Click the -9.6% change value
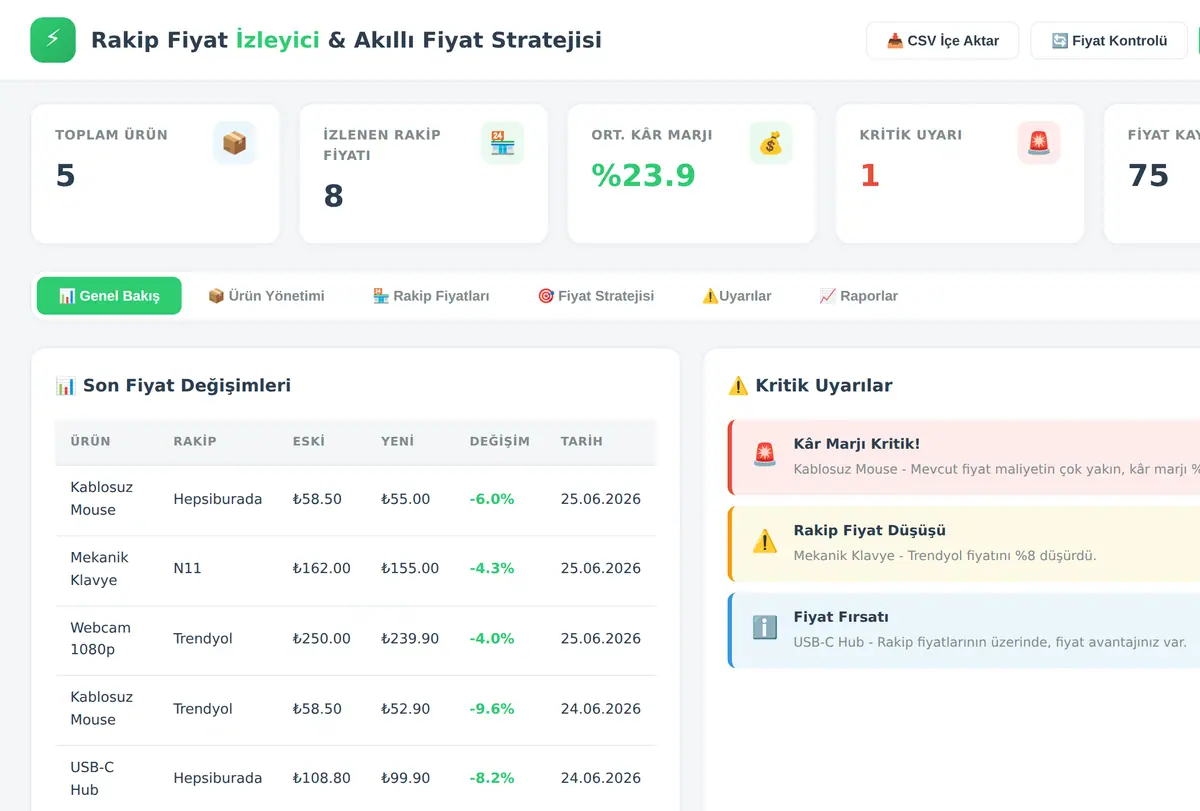This screenshot has width=1200, height=811. 492,709
